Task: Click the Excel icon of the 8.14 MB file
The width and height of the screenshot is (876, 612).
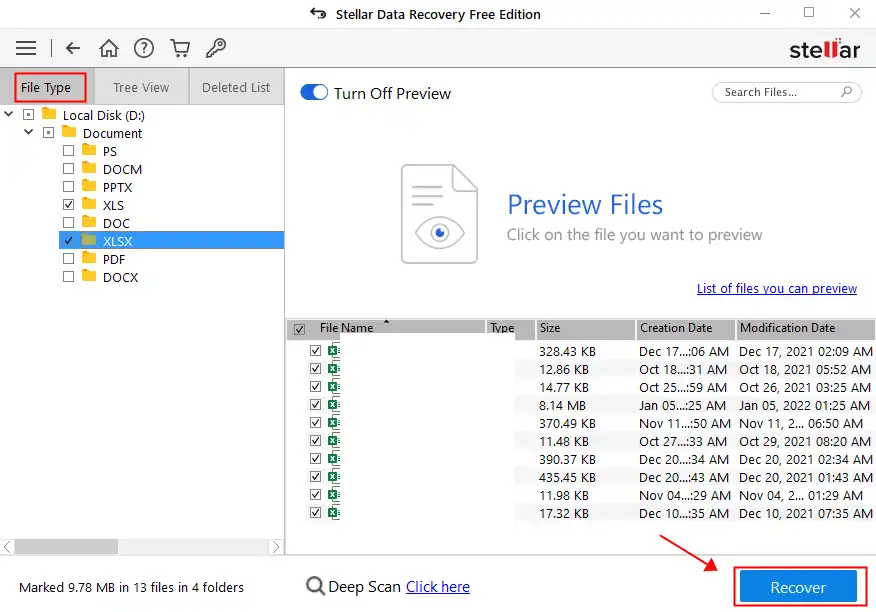Action: coord(334,405)
